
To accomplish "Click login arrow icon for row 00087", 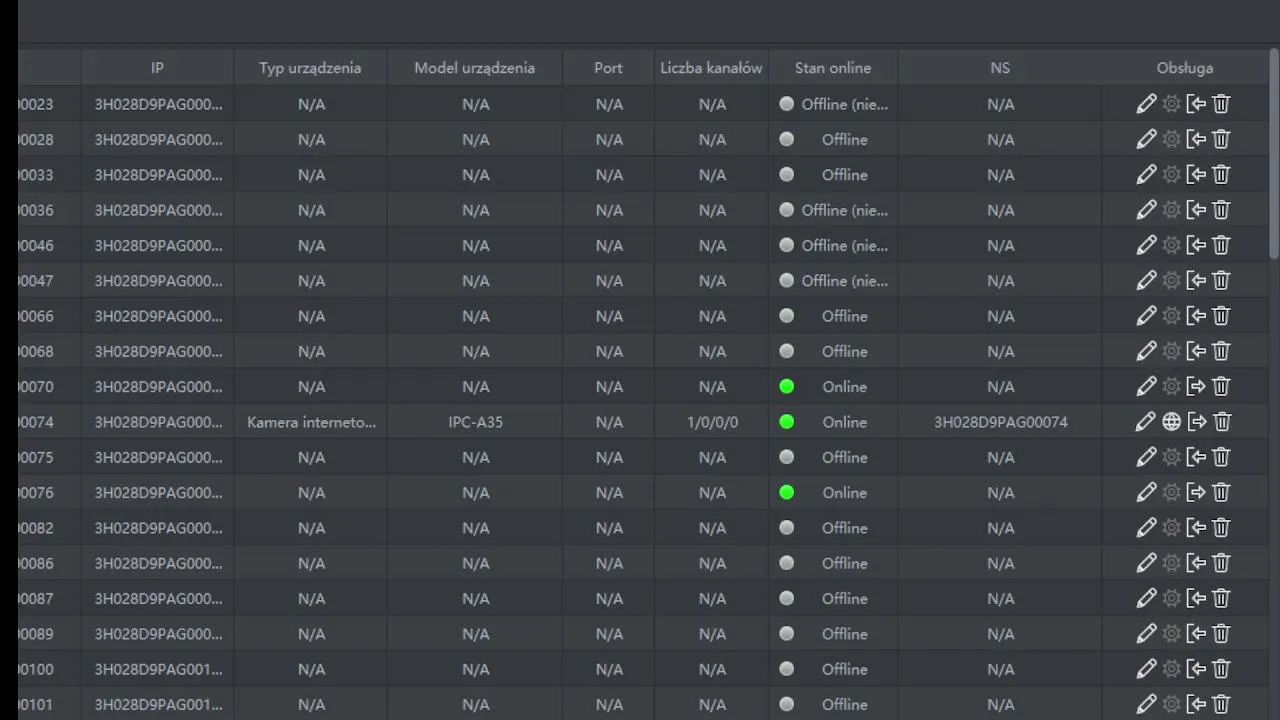I will pos(1196,599).
